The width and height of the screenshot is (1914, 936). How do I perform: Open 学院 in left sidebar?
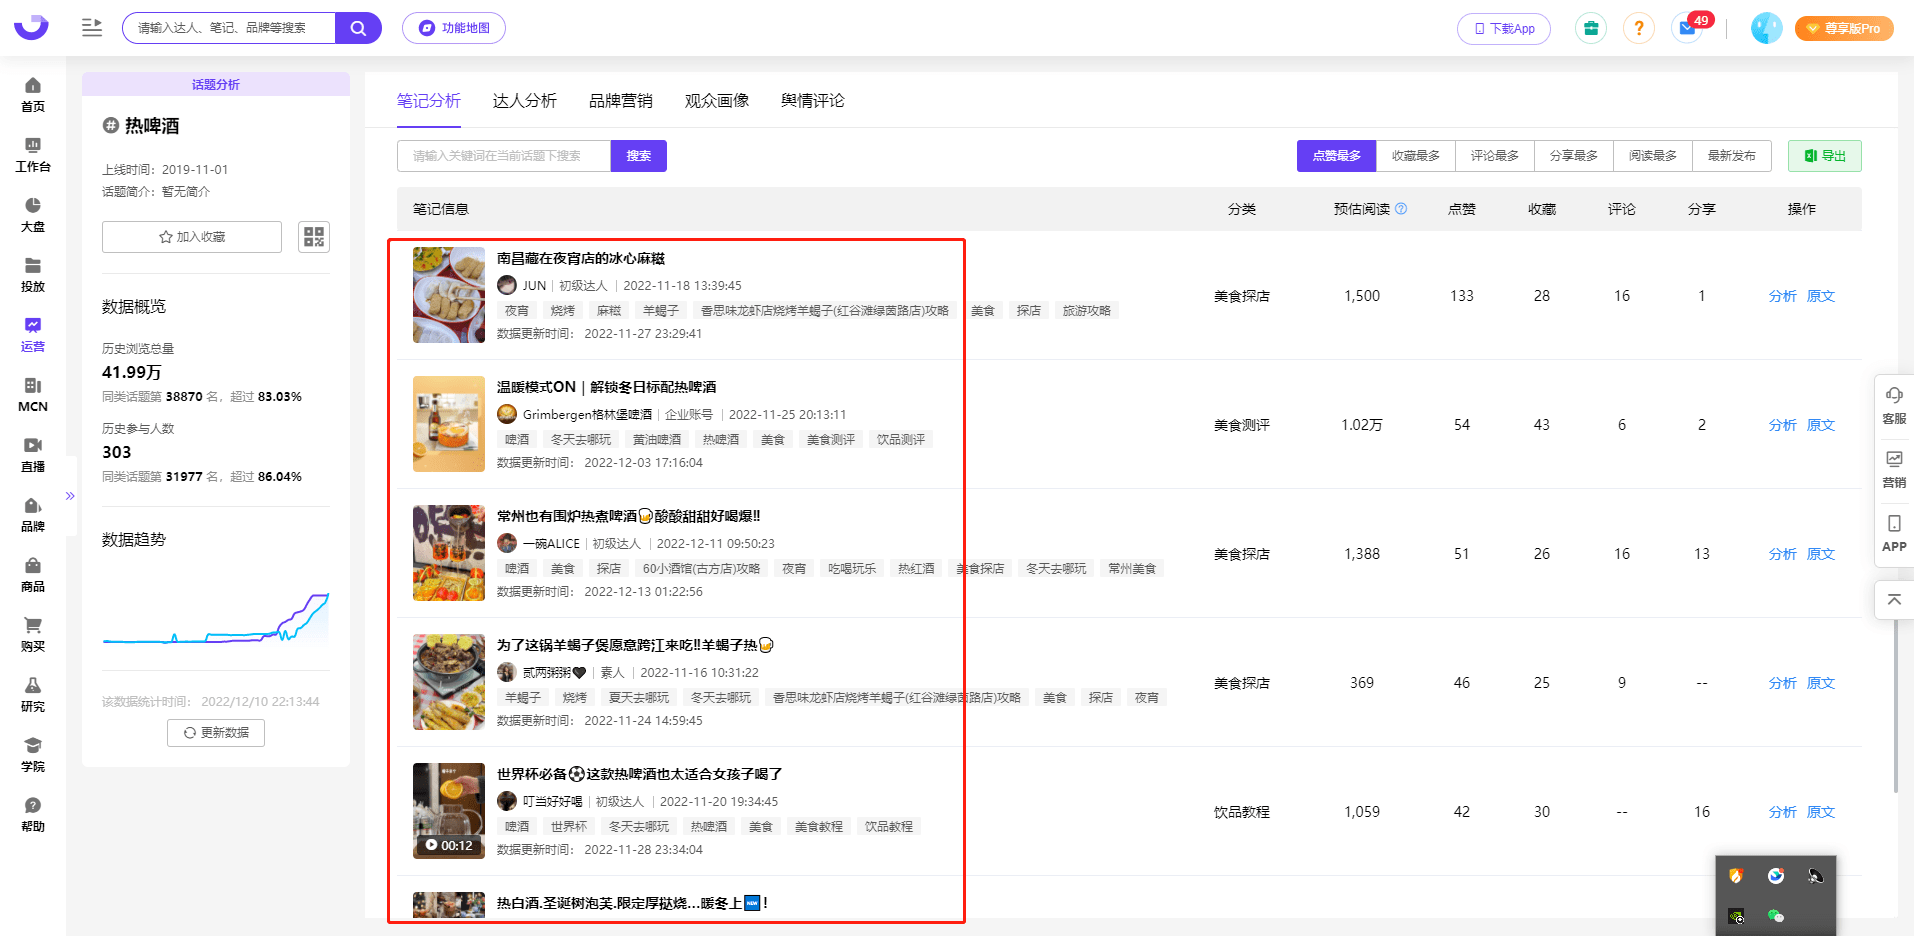pyautogui.click(x=33, y=755)
